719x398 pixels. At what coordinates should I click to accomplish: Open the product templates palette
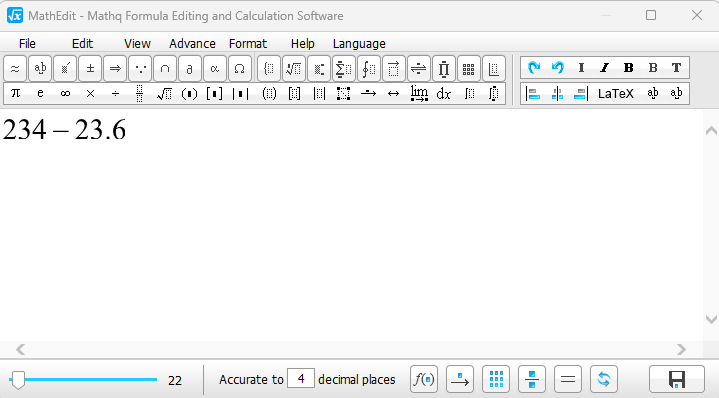pos(443,69)
